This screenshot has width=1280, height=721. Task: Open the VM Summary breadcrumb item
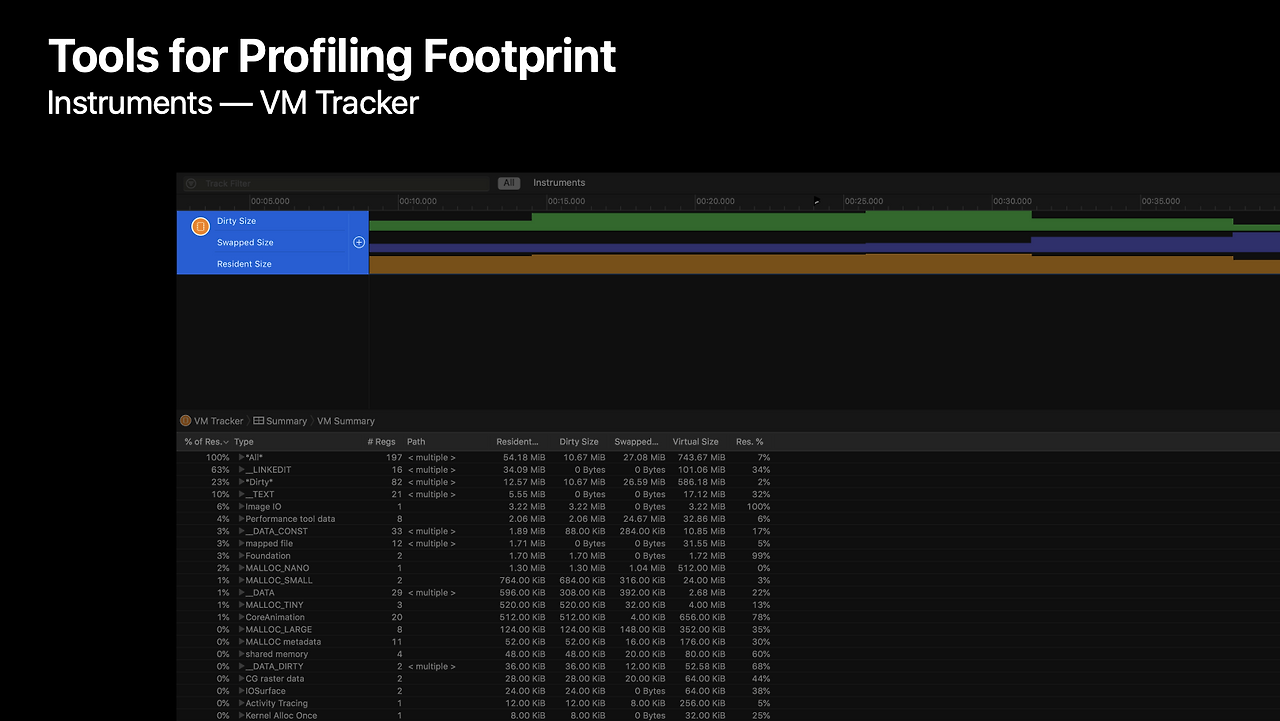coord(346,421)
